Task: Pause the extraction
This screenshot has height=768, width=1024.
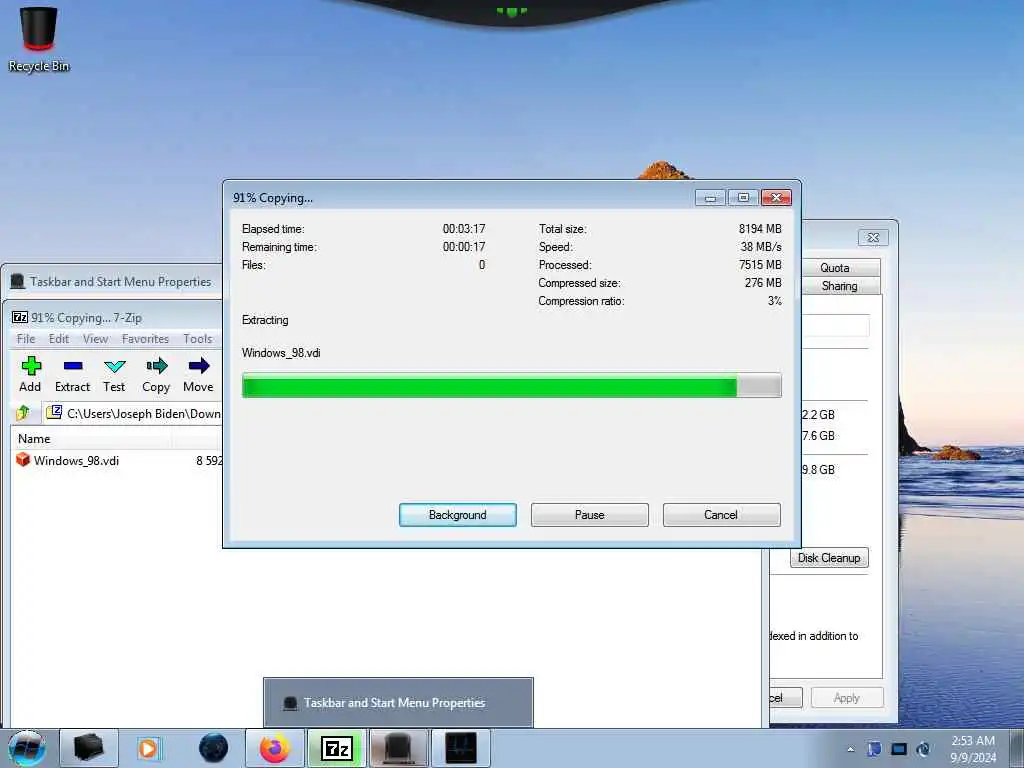Action: coord(590,515)
